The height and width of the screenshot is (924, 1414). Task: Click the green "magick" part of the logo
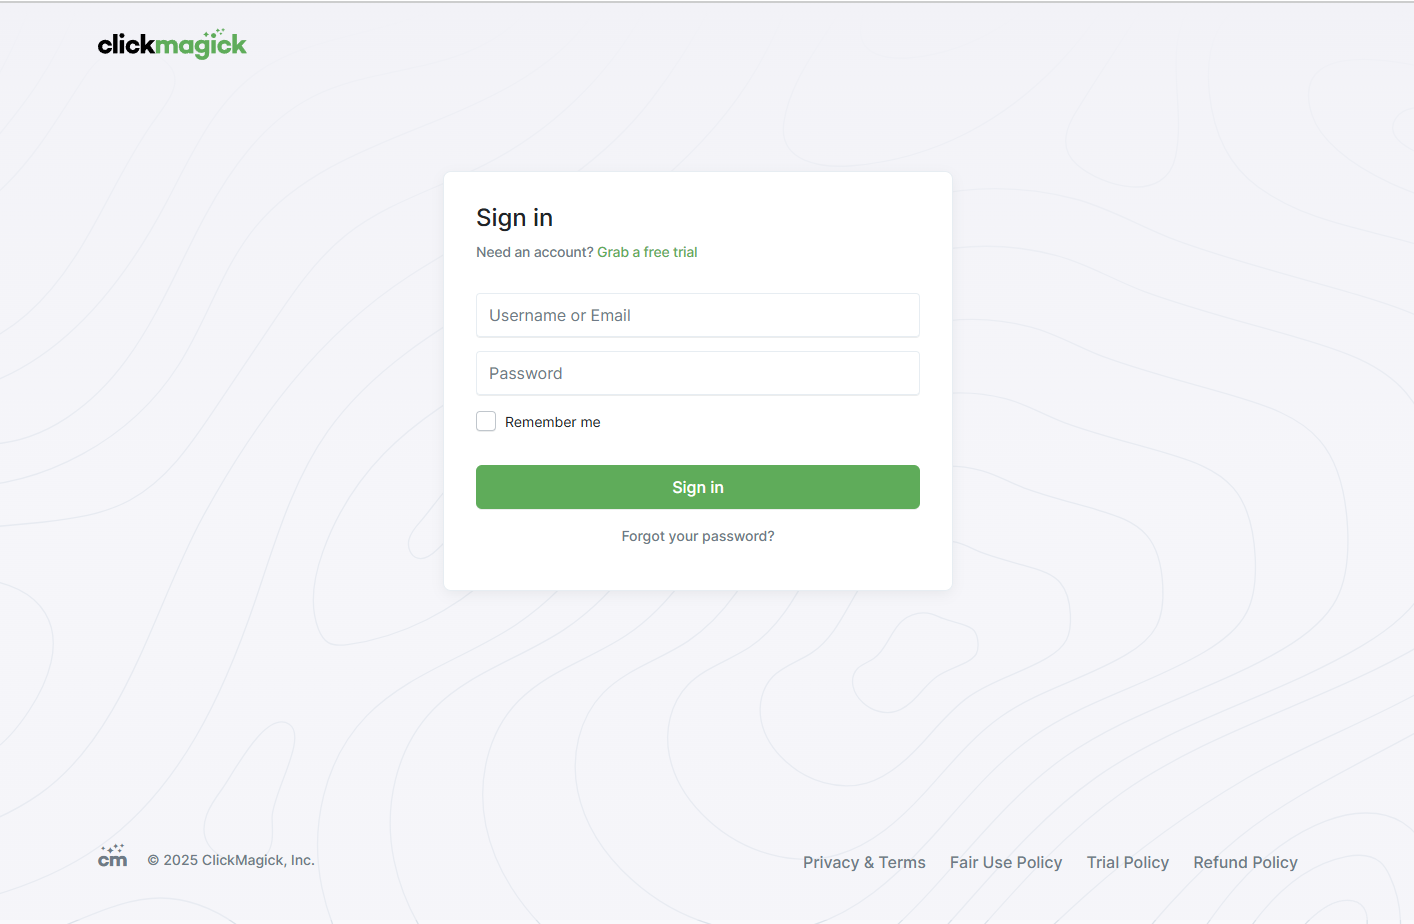201,45
